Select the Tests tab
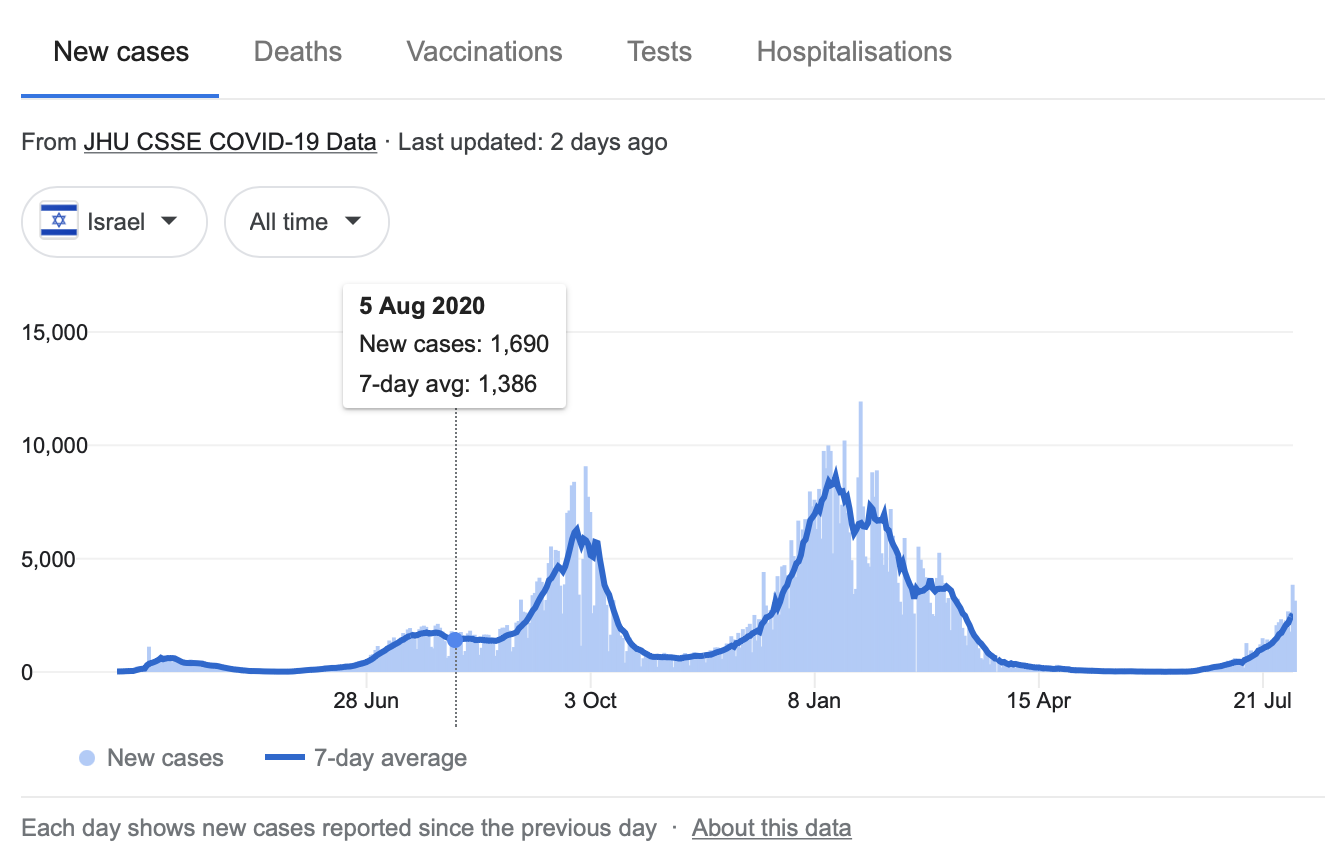 point(659,52)
